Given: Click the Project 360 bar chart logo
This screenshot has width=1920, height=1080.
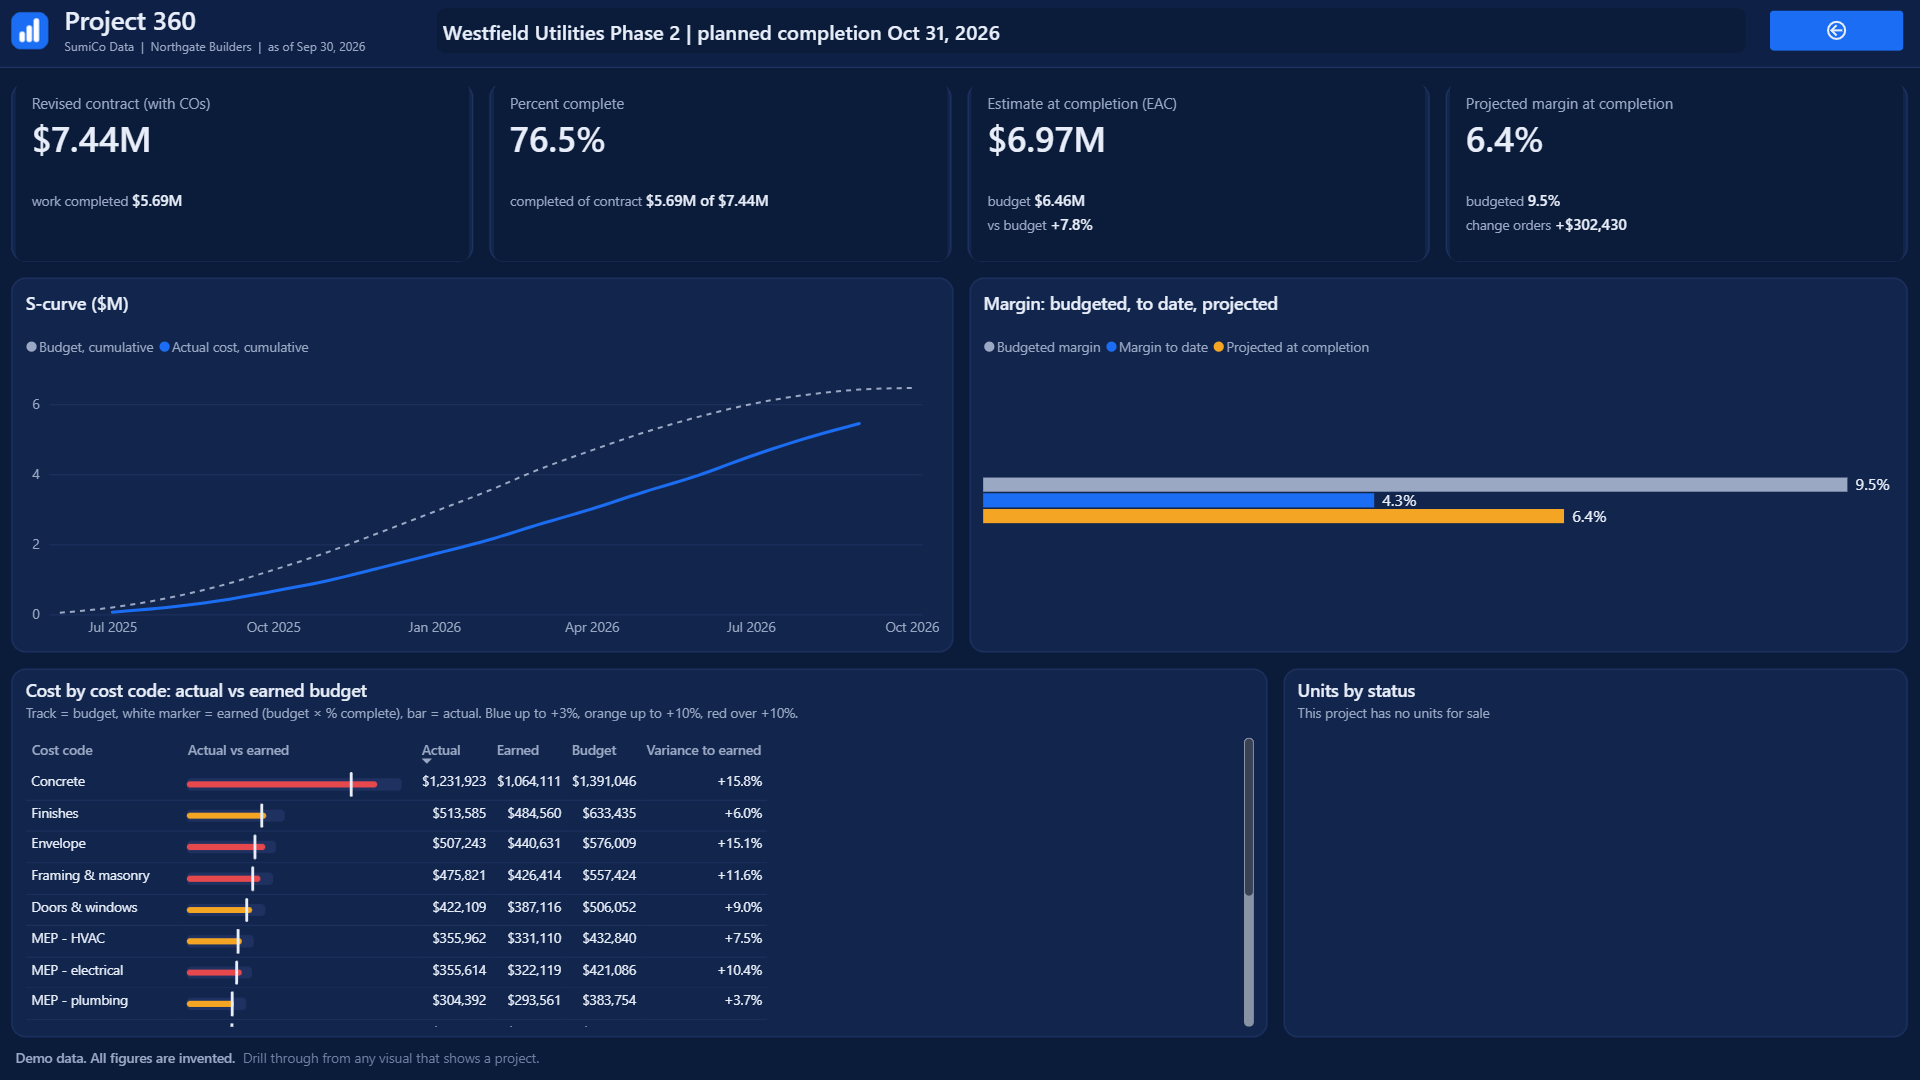Looking at the screenshot, I should [x=30, y=31].
